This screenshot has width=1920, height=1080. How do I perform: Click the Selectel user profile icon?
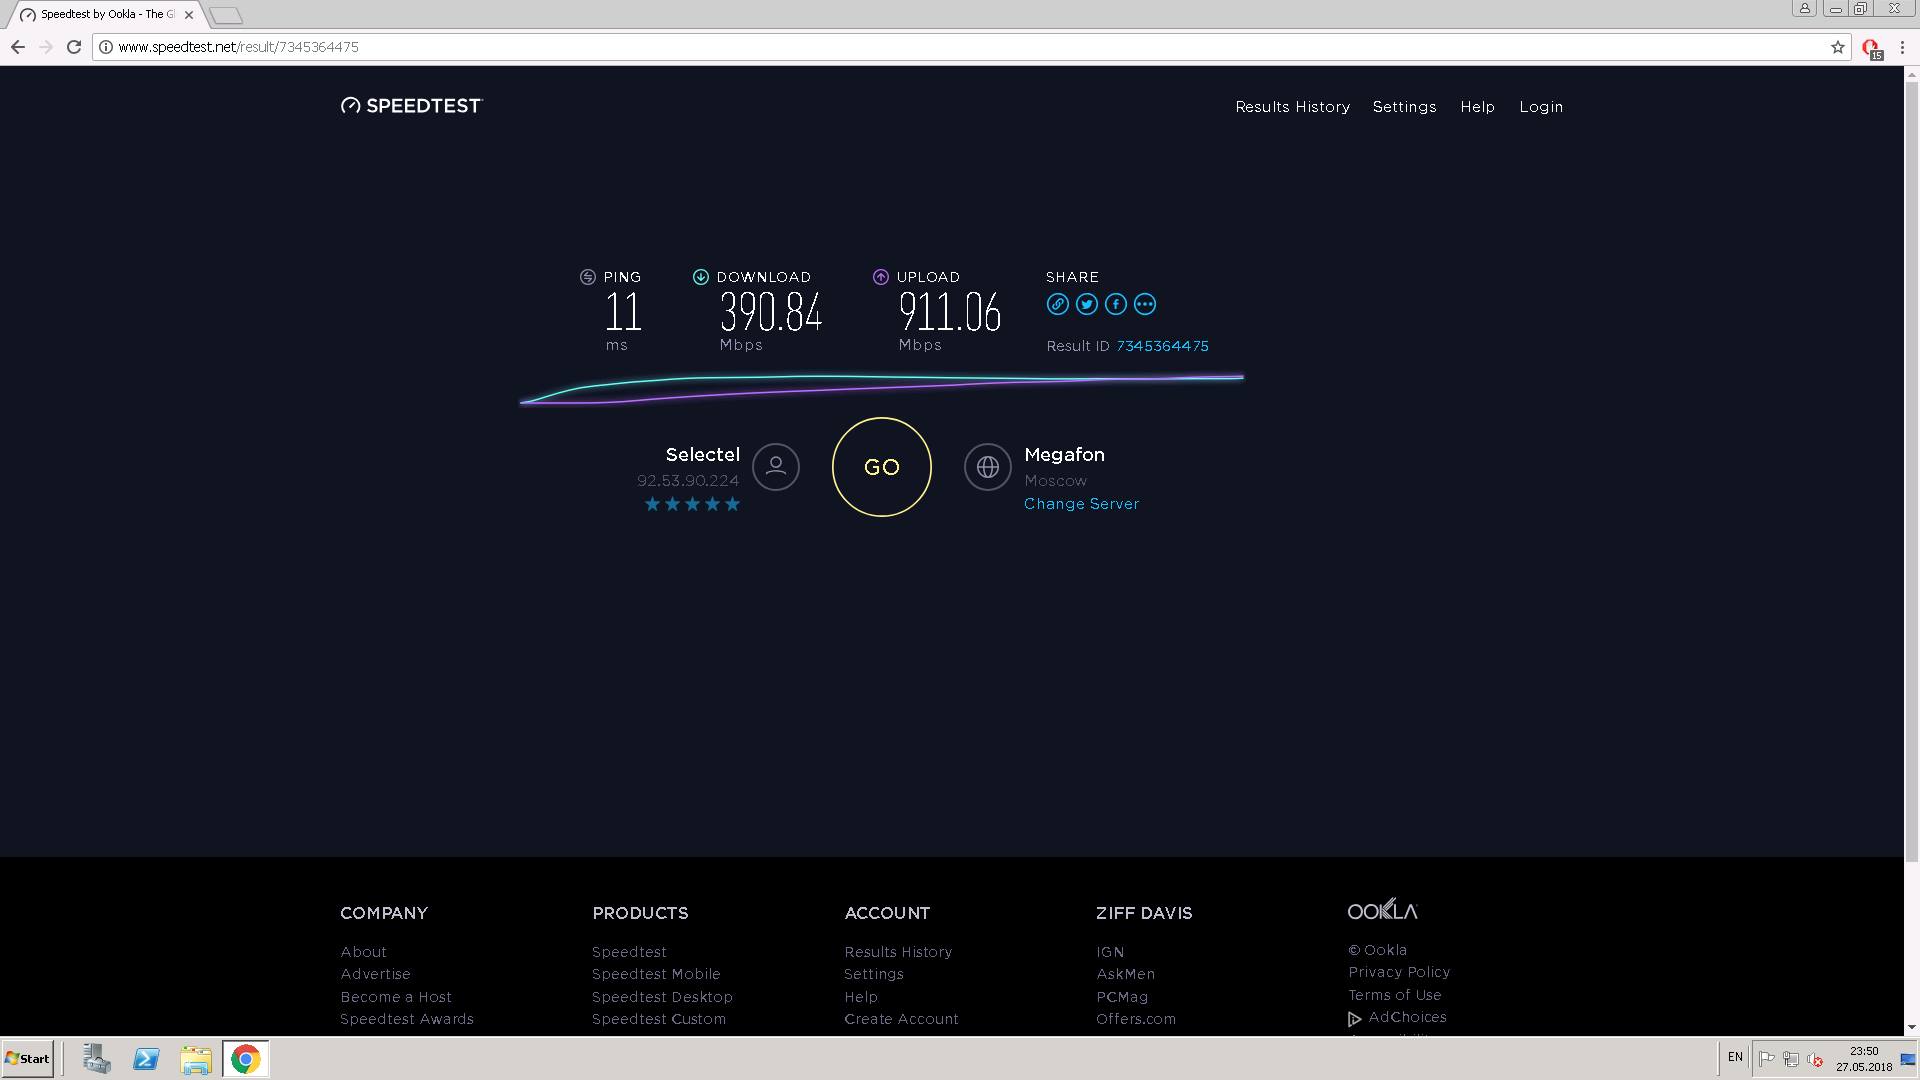pos(775,467)
